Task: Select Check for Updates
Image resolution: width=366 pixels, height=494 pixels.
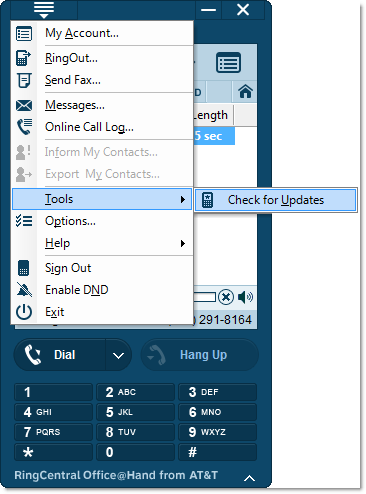Action: click(276, 200)
